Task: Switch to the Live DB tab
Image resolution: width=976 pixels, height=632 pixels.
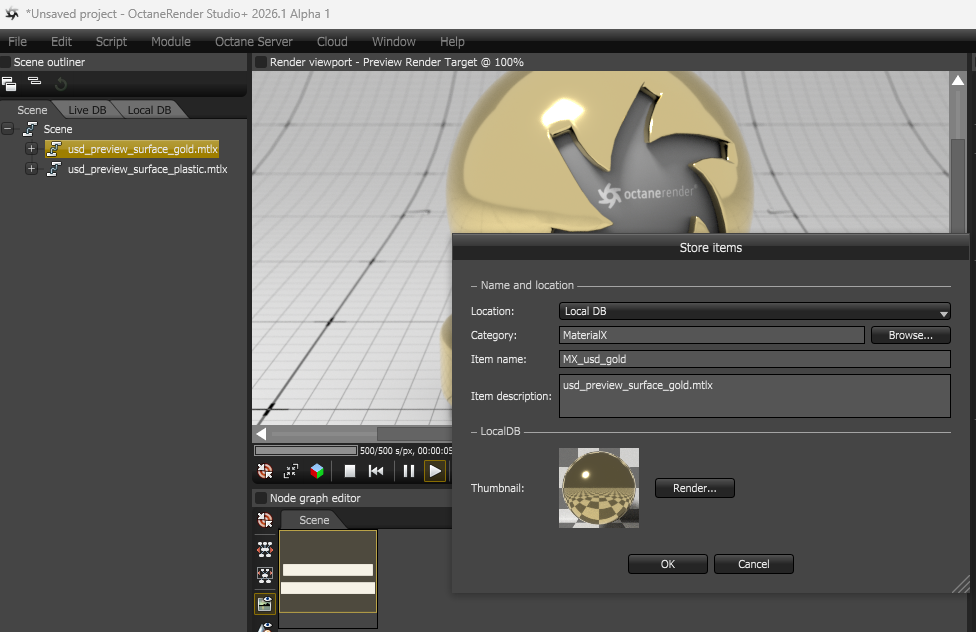Action: point(87,110)
